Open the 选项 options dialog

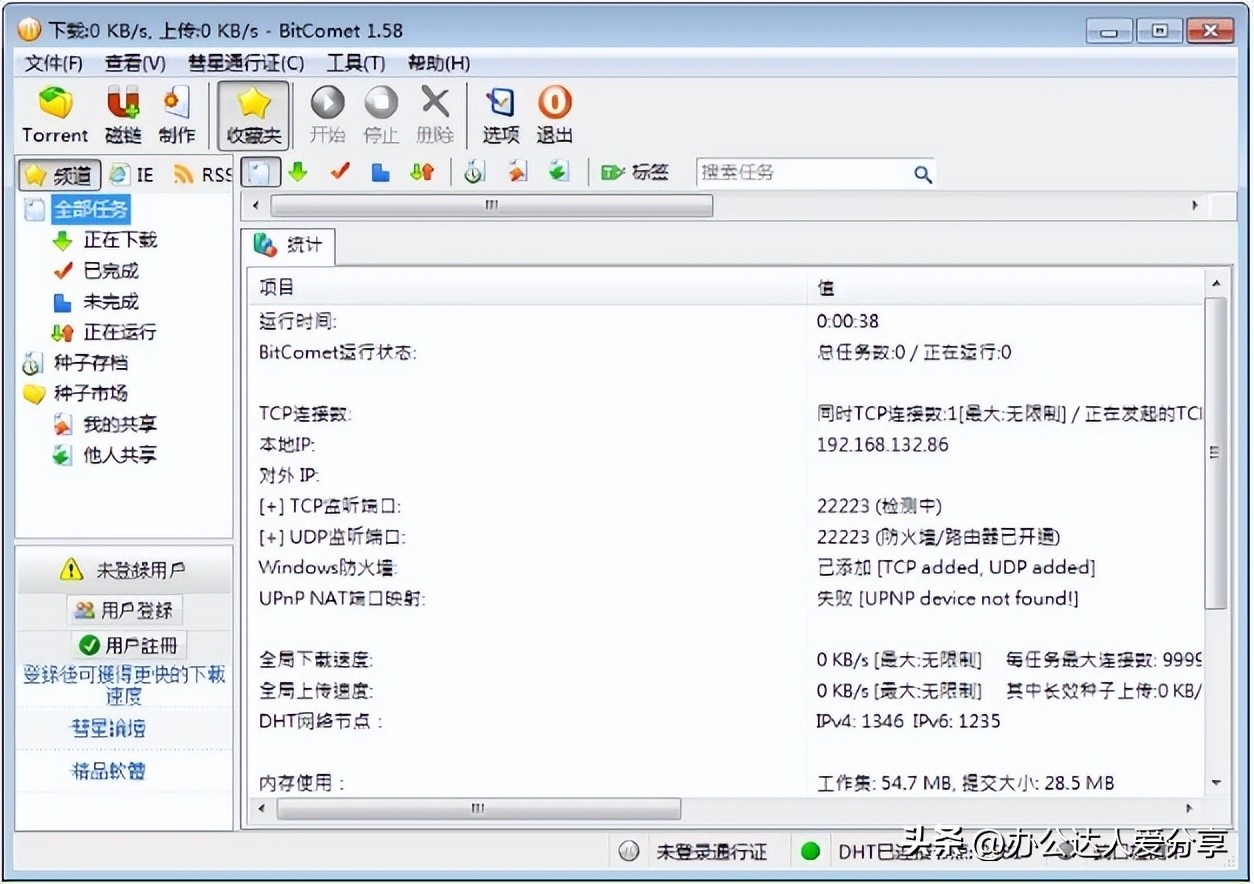501,115
